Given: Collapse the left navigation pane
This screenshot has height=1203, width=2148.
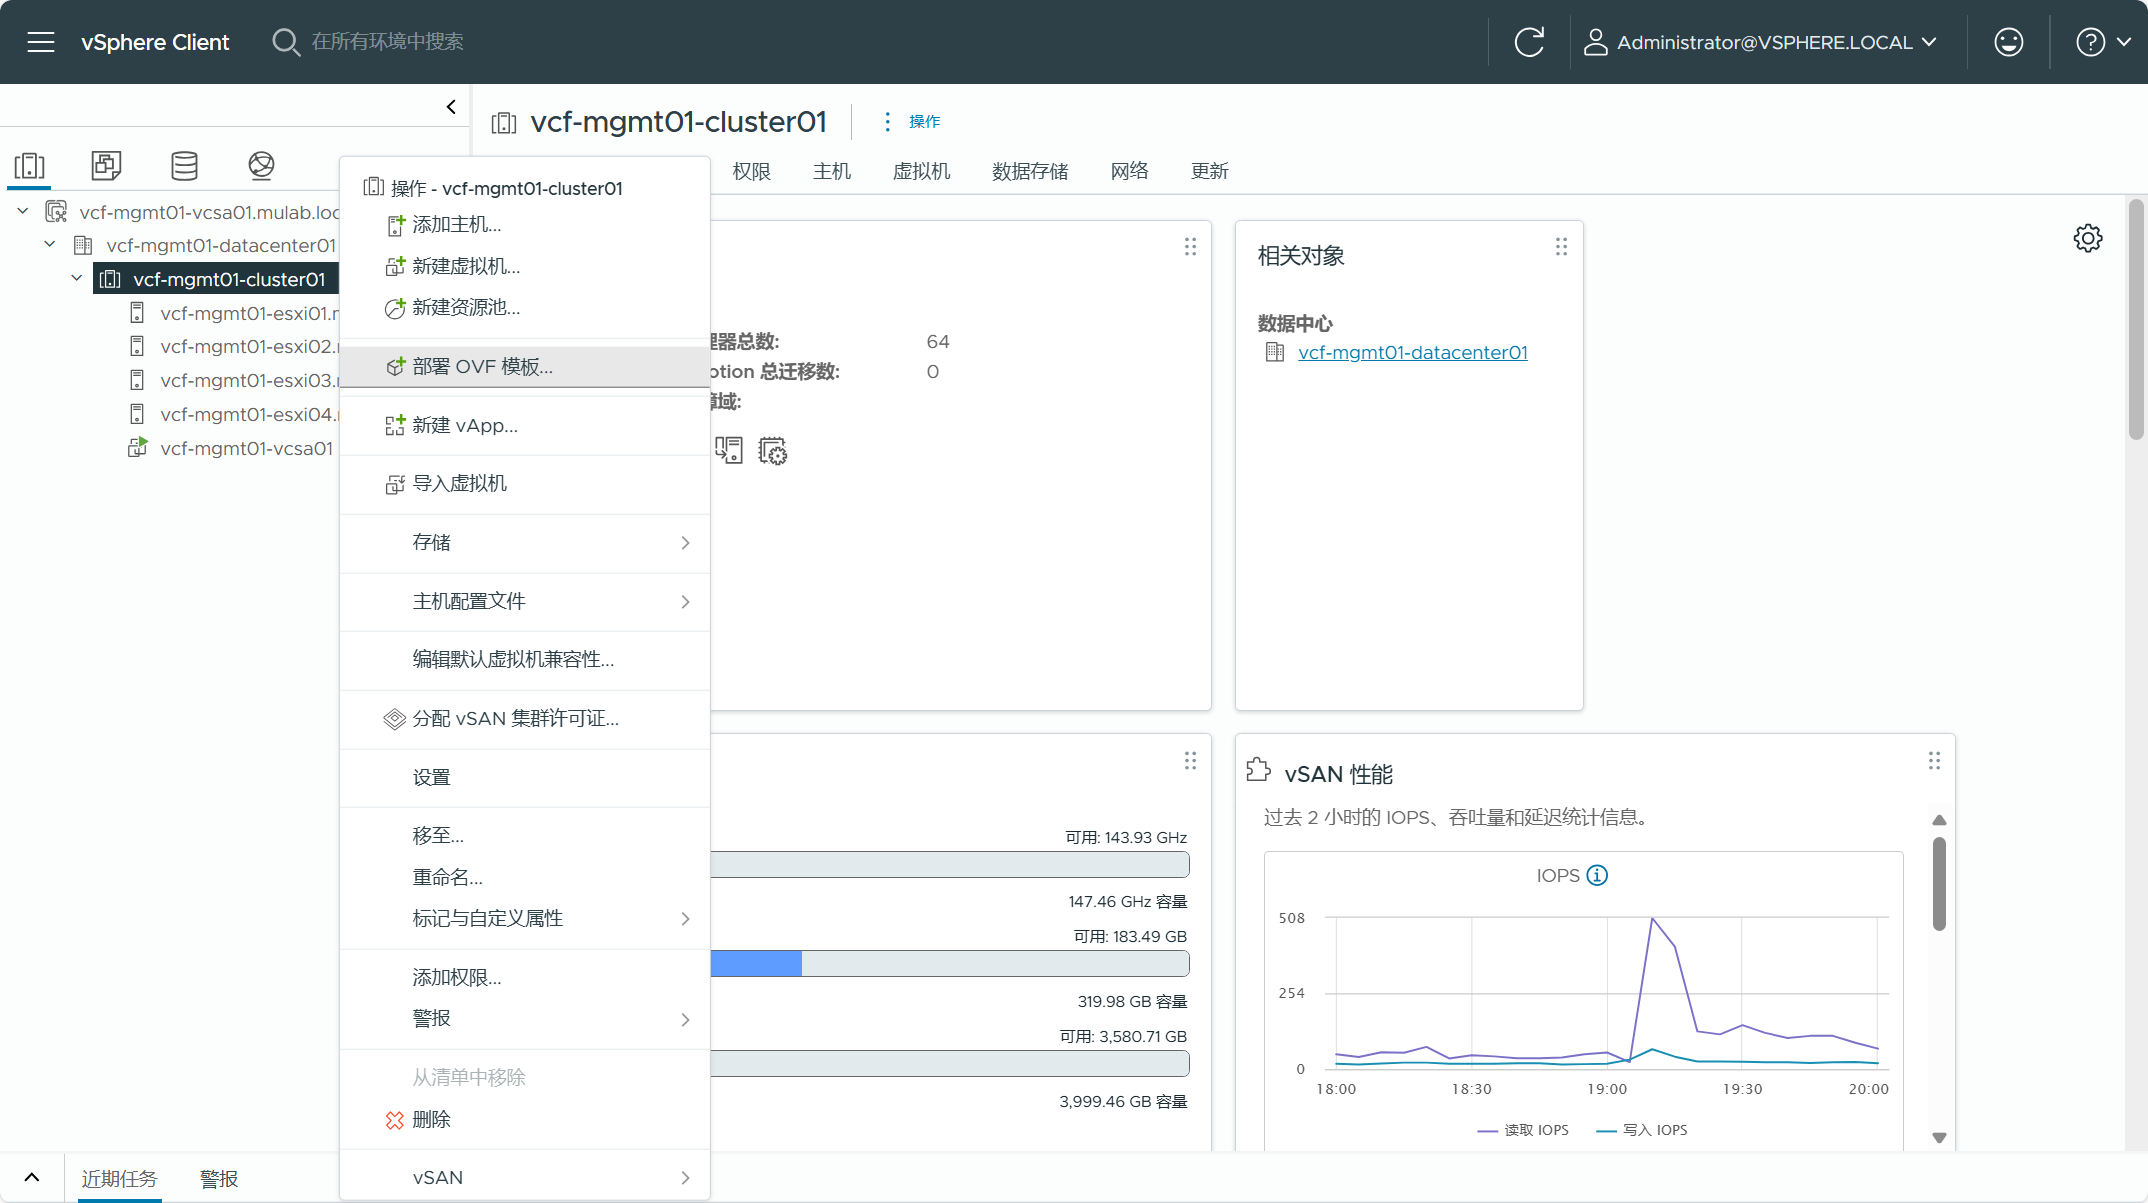Looking at the screenshot, I should click(x=451, y=107).
